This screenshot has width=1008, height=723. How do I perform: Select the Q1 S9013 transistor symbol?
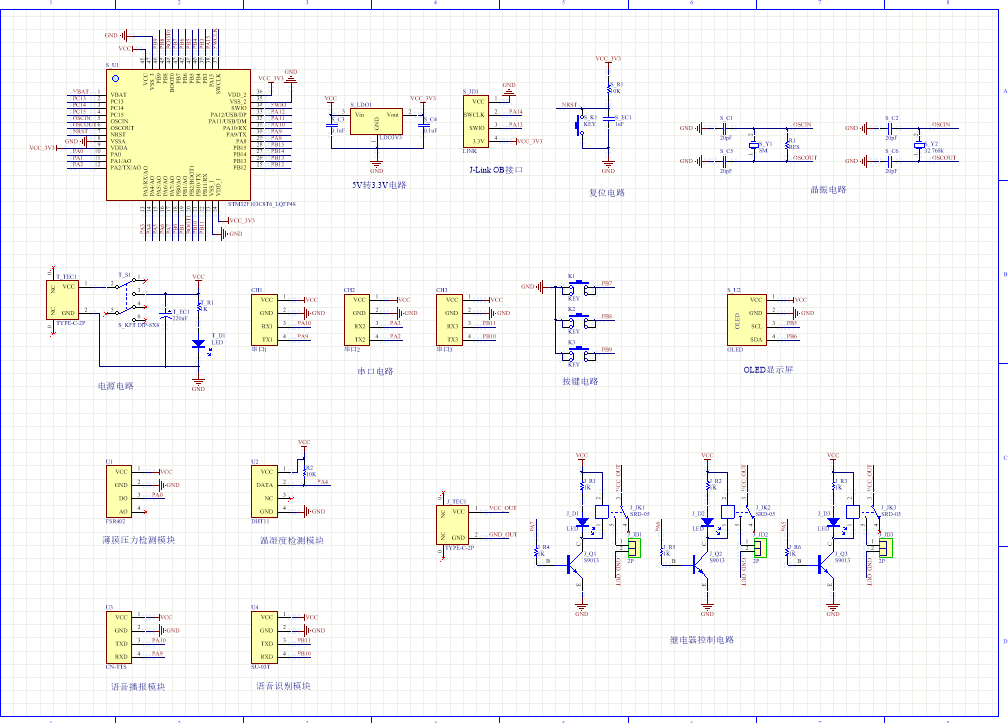(x=574, y=564)
